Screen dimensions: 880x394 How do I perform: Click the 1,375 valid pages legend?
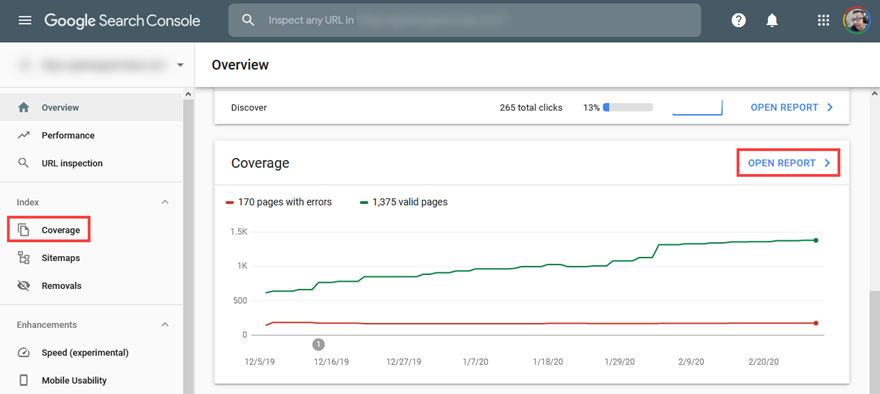tap(404, 202)
